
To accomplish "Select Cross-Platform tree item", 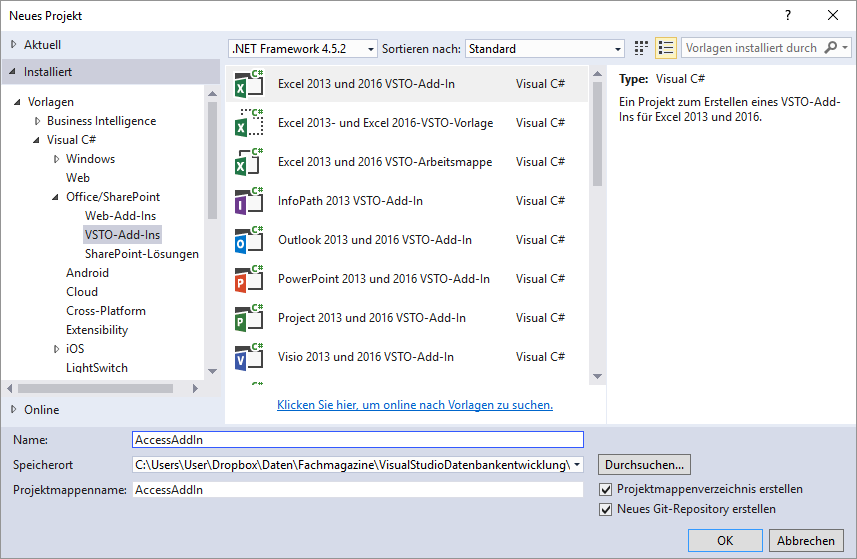I will [x=106, y=311].
